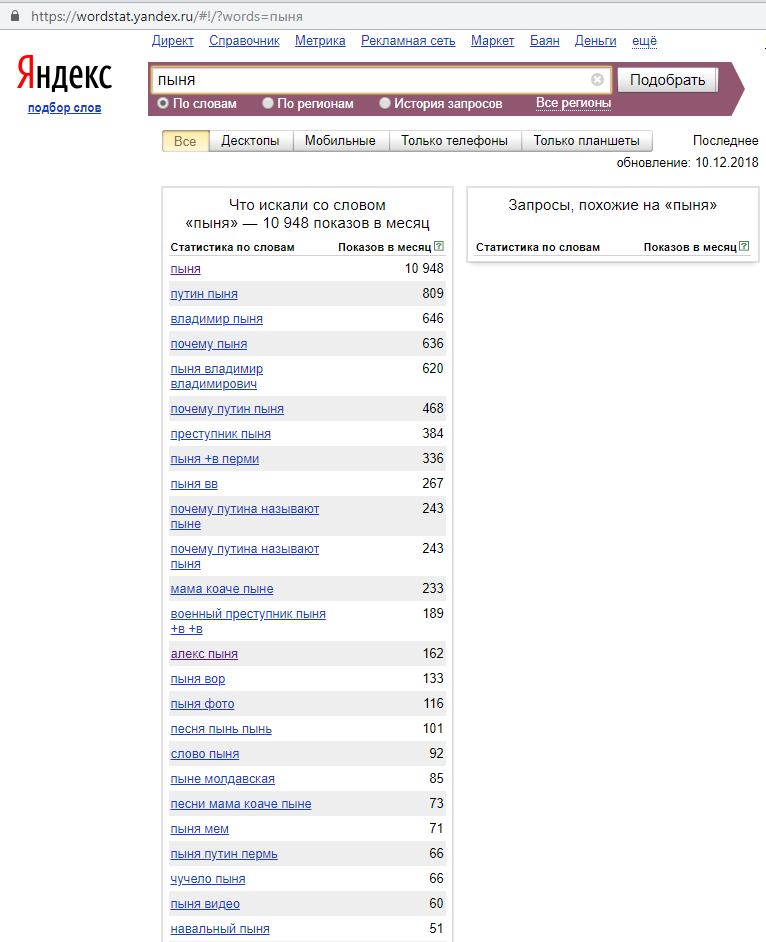Open the 'песни мама коаче пыне' link
This screenshot has height=942, width=766.
[x=241, y=804]
